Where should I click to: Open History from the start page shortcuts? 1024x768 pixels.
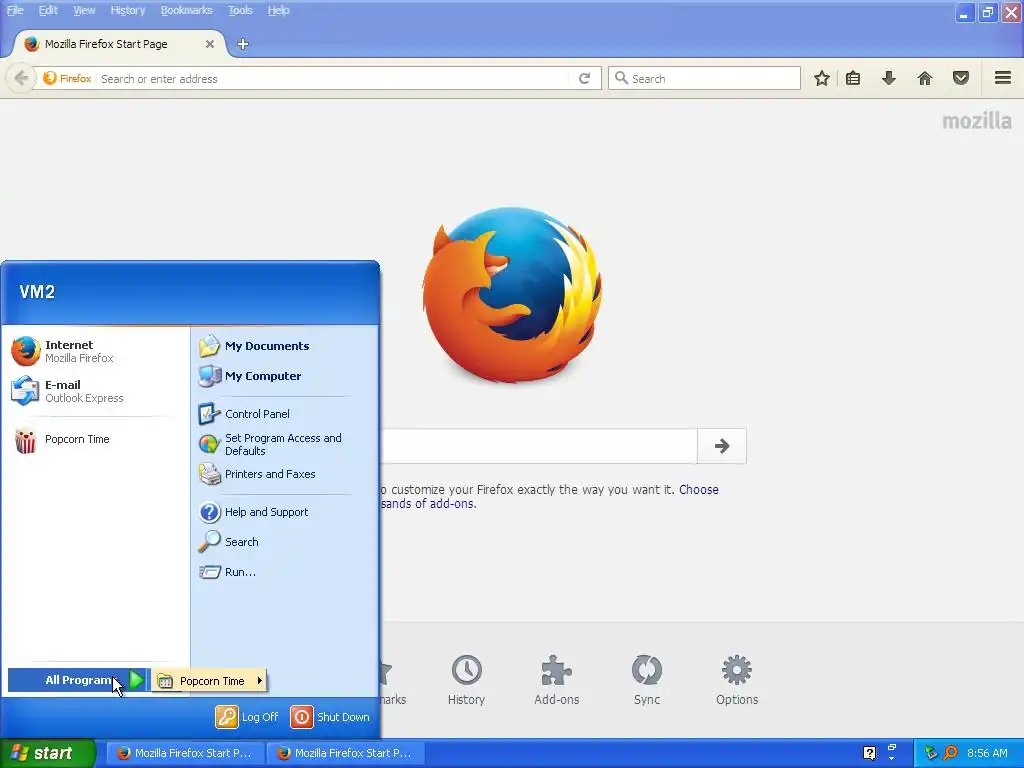click(x=466, y=680)
